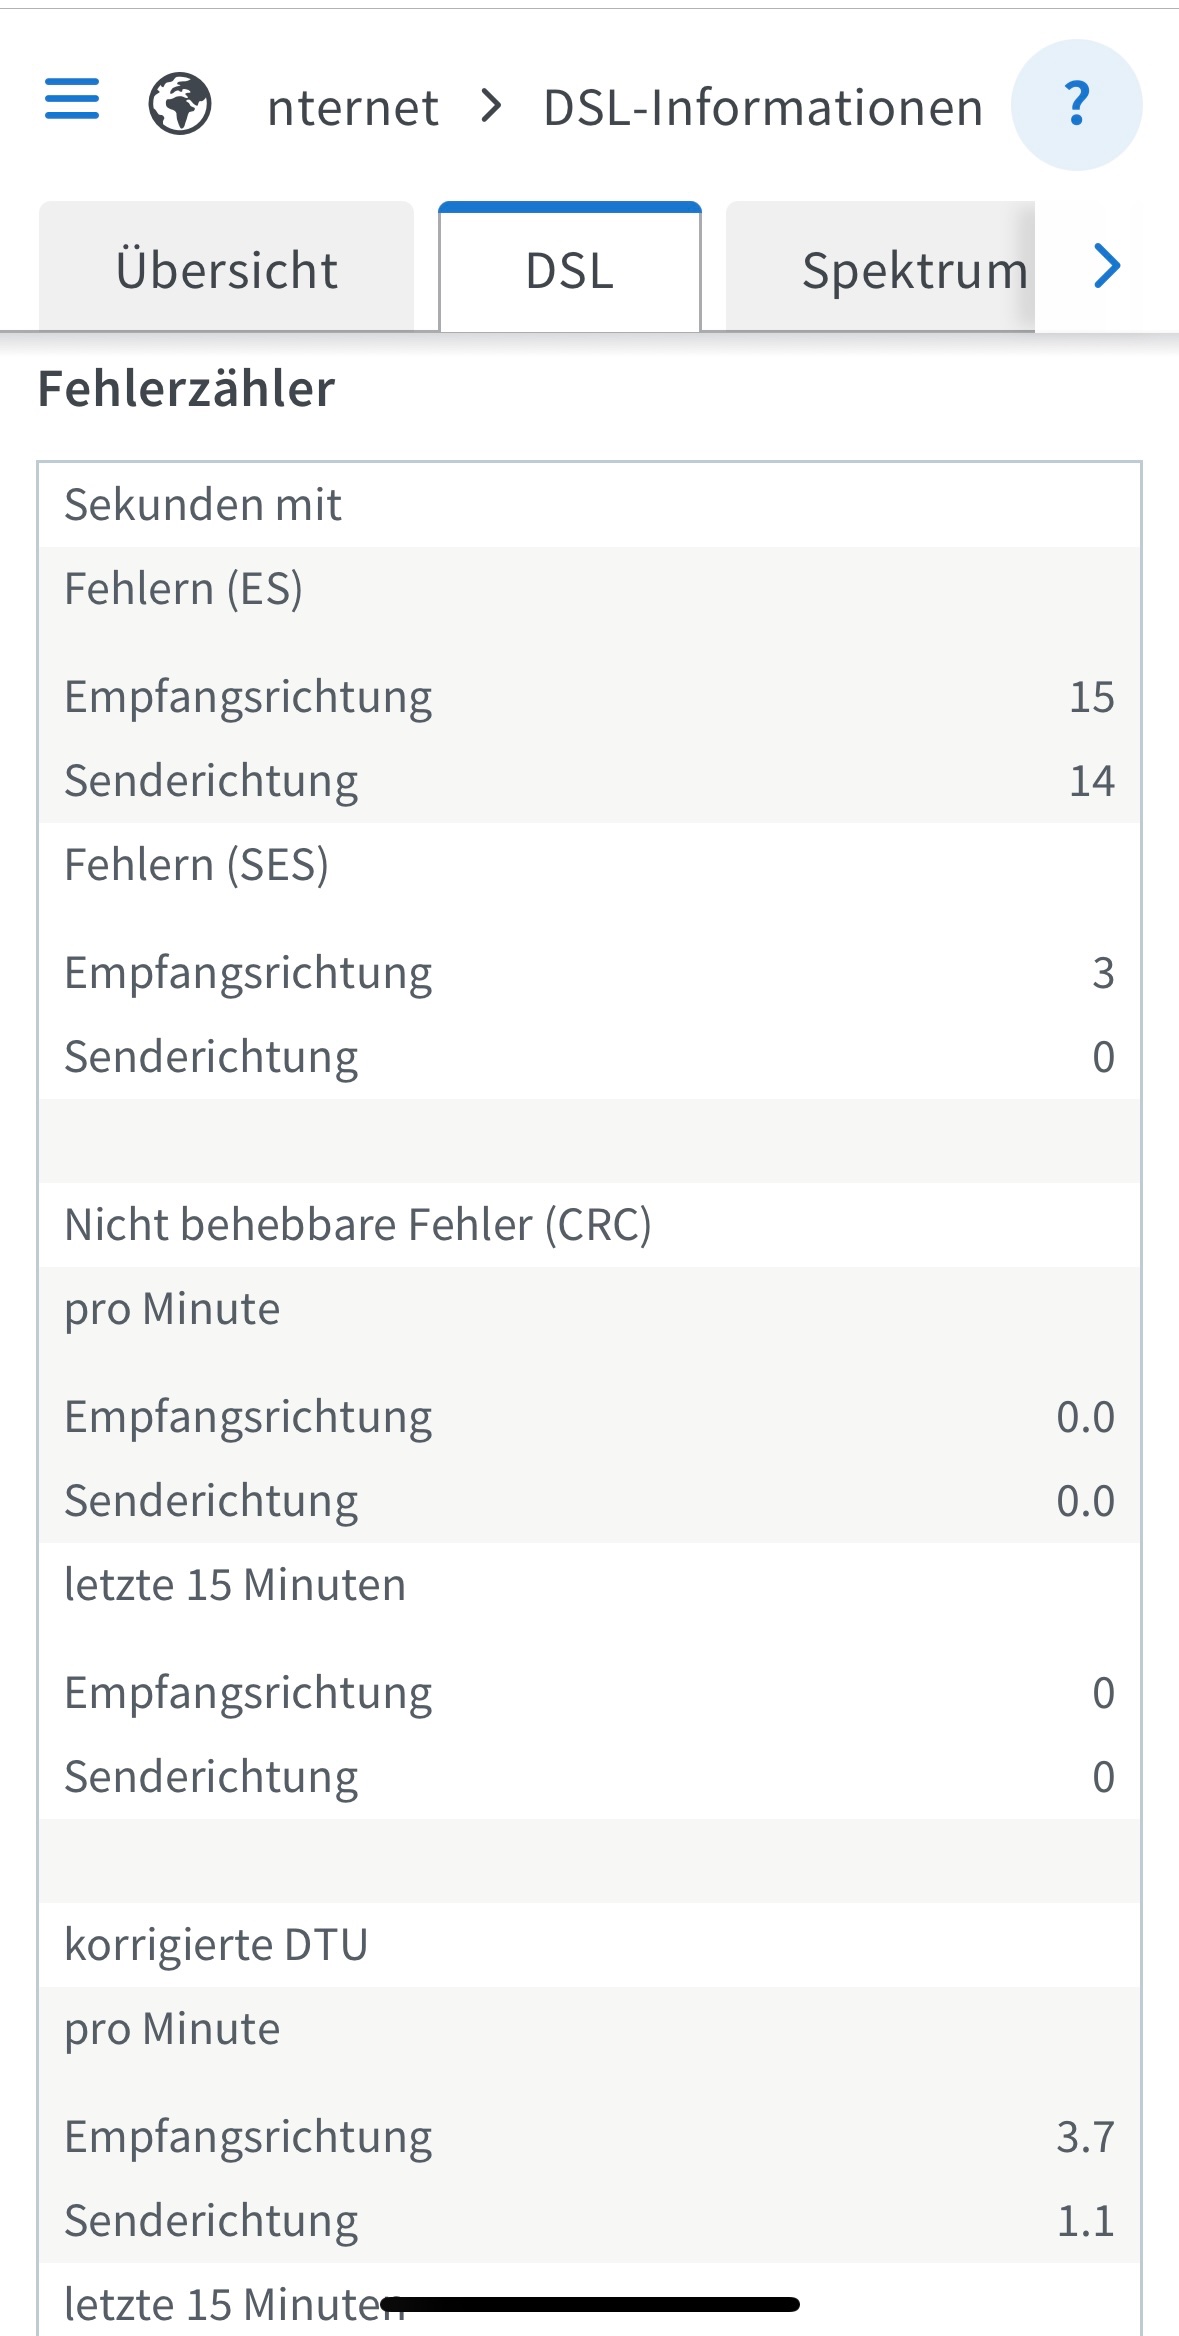Viewport: 1179px width, 2336px height.
Task: Click the DTU Empfangsrichtung value 3.7
Action: (1085, 2137)
